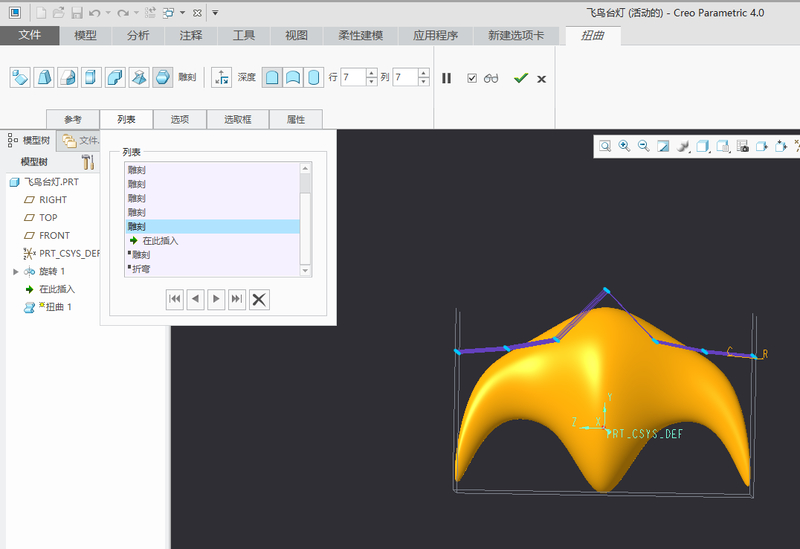800x549 pixels.
Task: Accept the warp feature with green checkmark
Action: pos(521,78)
